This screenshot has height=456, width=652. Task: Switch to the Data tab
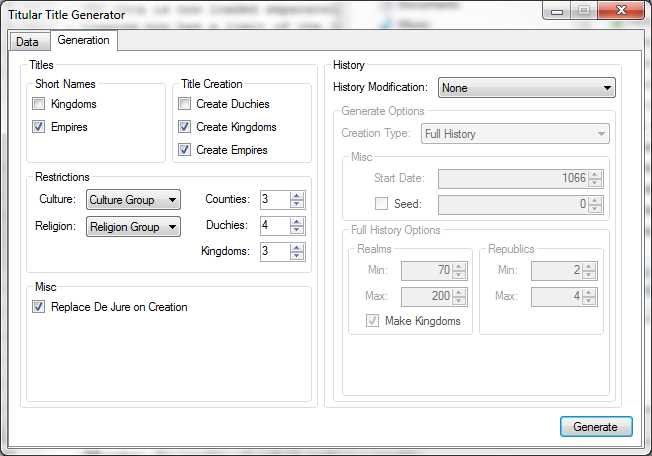27,42
